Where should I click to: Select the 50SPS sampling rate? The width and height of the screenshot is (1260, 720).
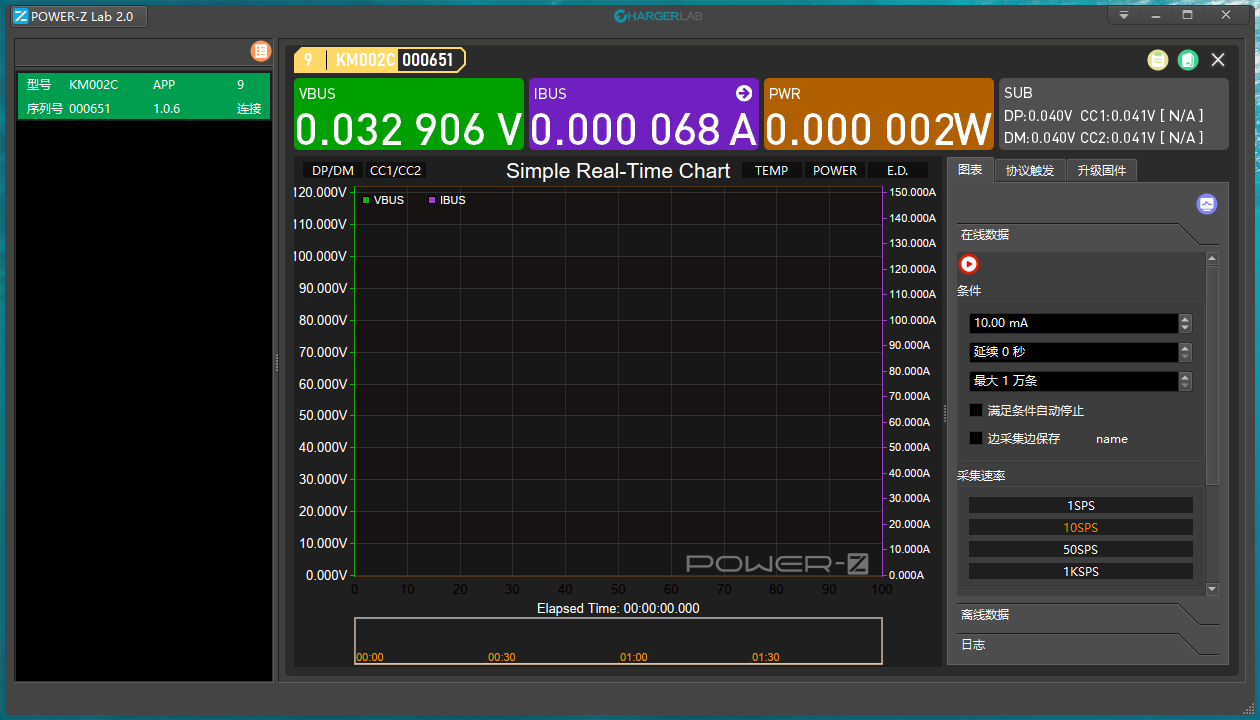click(x=1080, y=548)
